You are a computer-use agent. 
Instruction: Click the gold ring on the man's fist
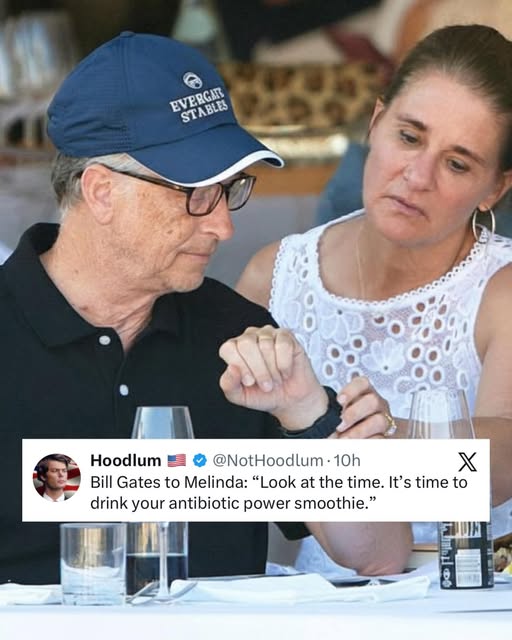click(265, 338)
